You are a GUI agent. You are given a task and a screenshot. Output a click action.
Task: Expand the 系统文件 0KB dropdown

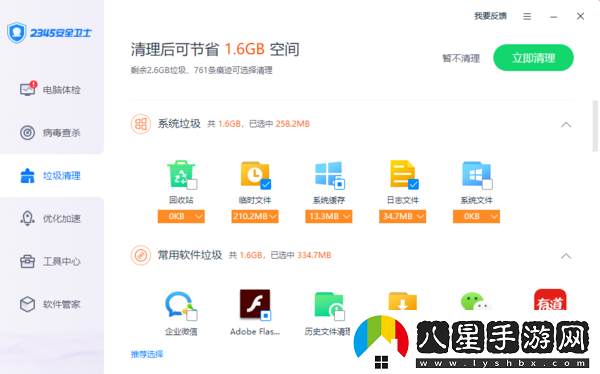pos(476,216)
